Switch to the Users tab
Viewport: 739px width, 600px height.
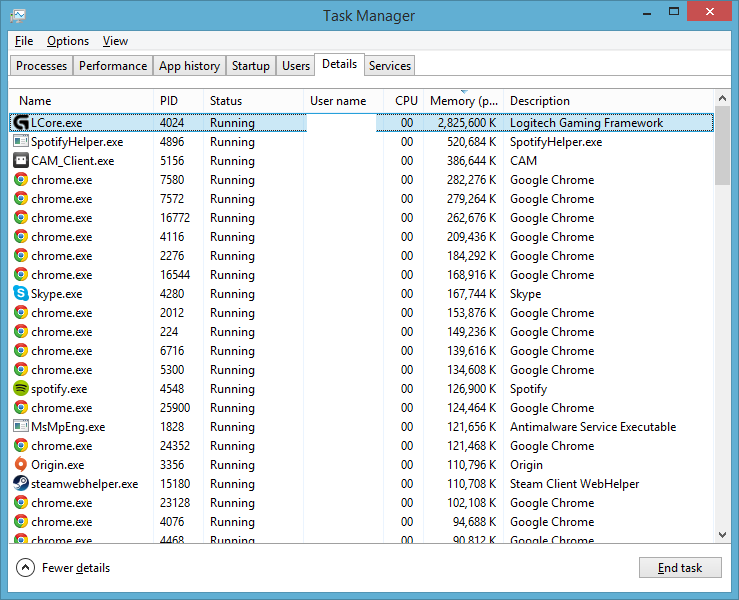point(296,66)
